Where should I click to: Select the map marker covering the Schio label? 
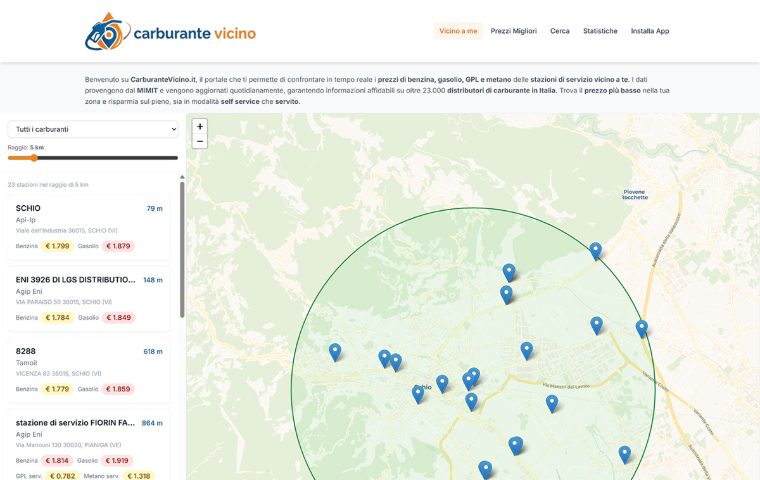click(x=418, y=394)
